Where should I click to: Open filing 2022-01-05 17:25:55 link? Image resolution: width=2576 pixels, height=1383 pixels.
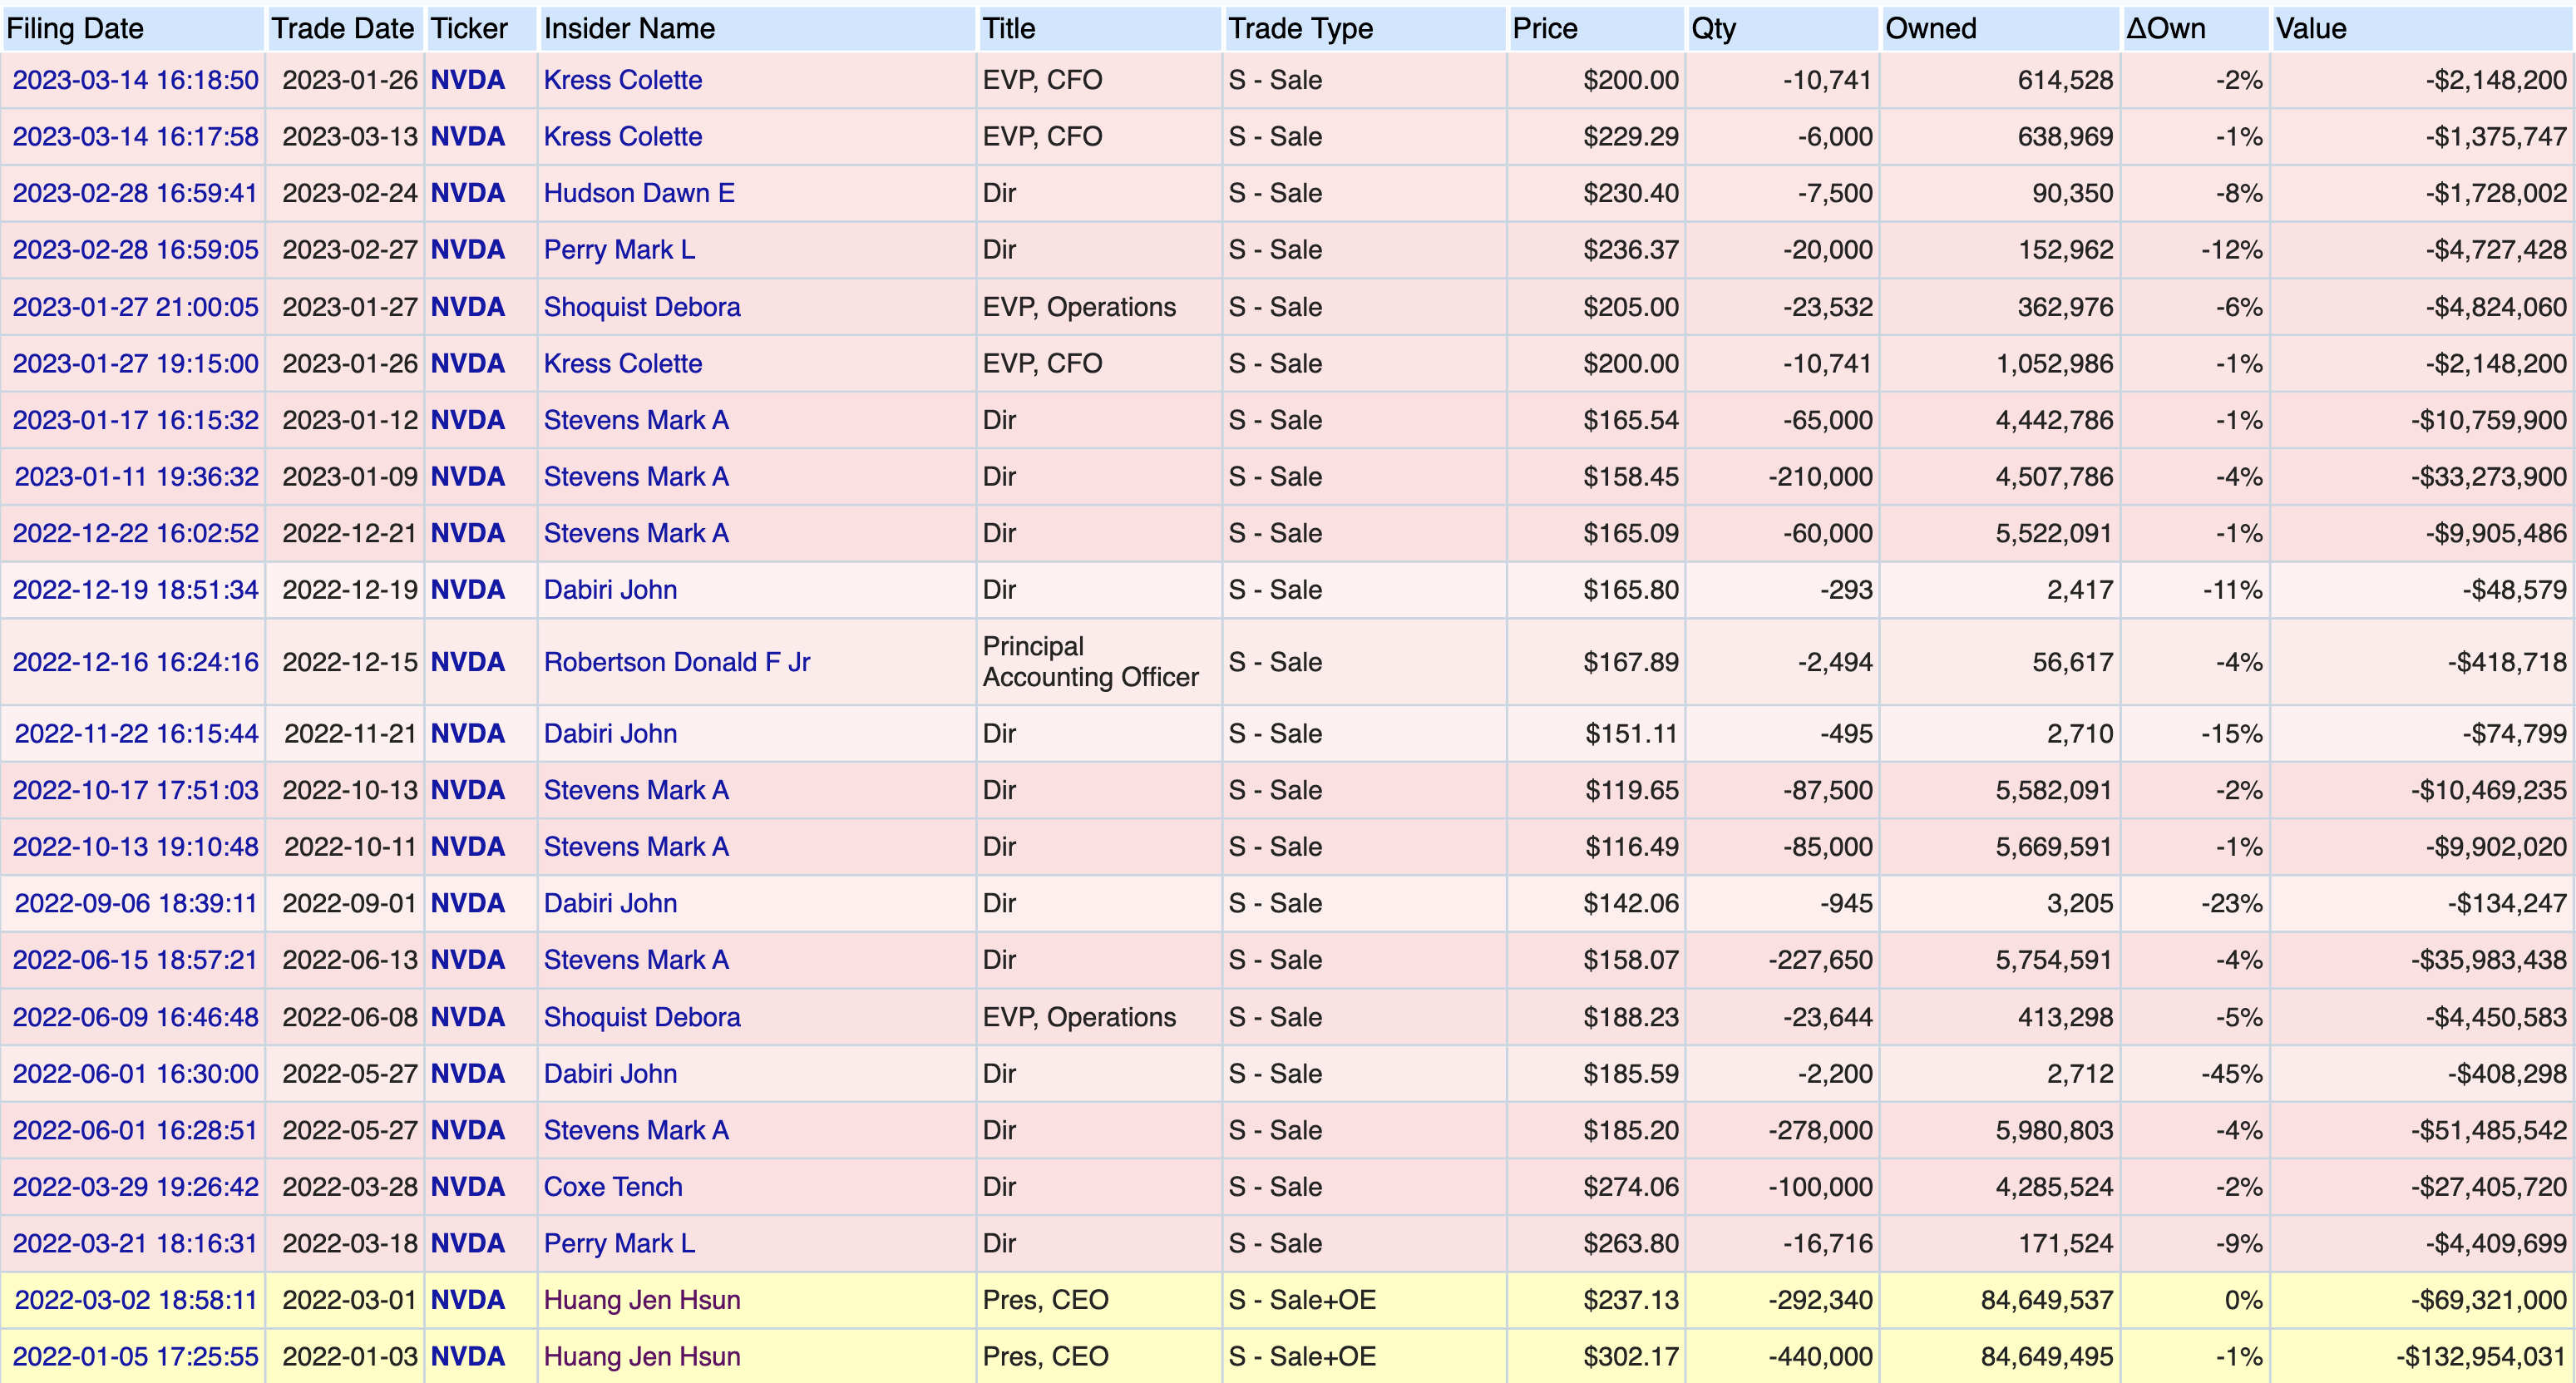click(x=135, y=1357)
